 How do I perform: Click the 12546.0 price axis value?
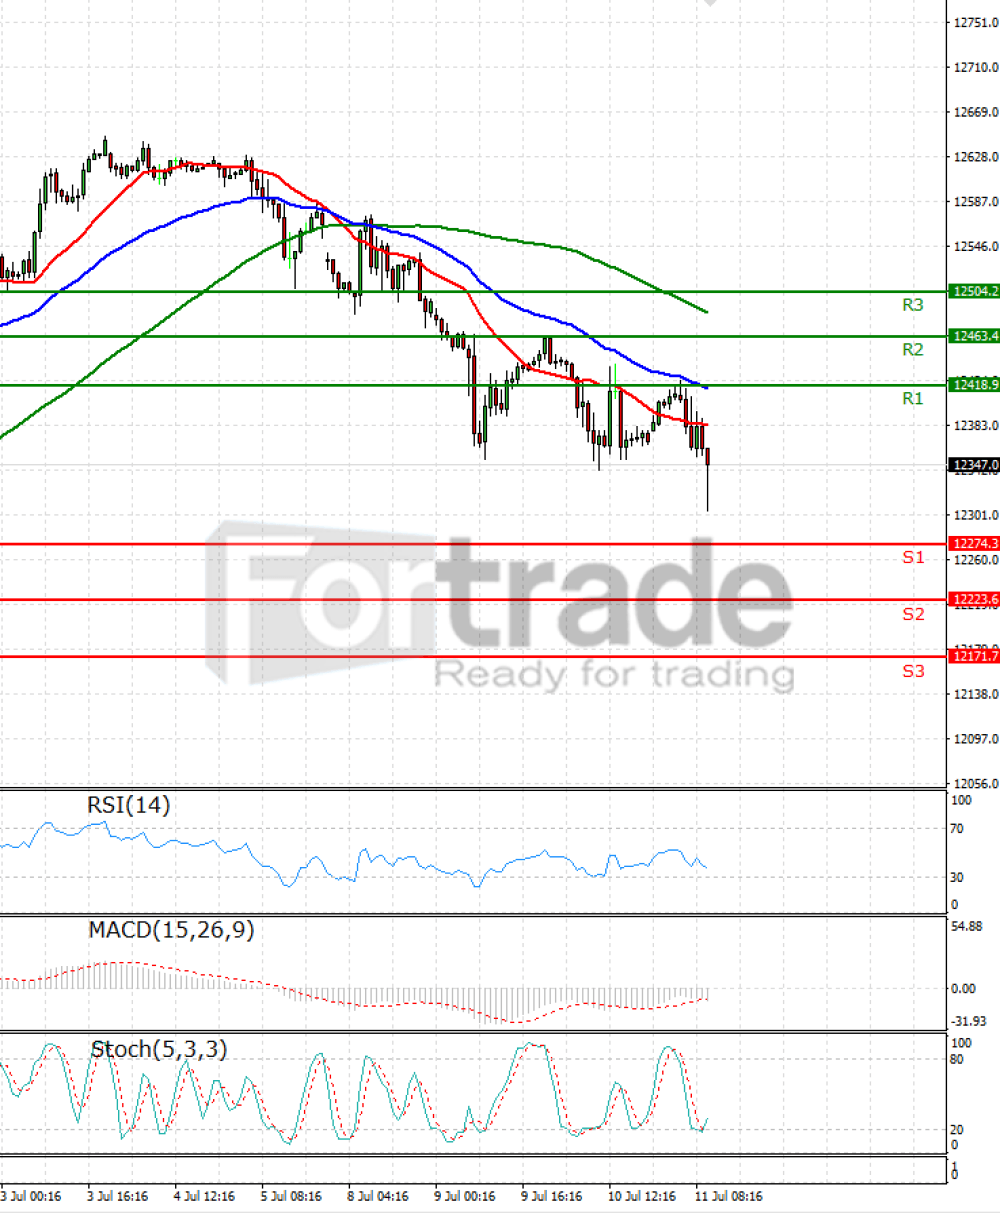(976, 246)
